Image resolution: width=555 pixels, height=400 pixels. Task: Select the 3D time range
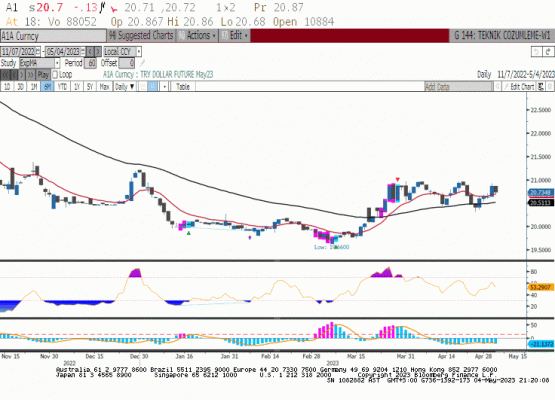(x=20, y=87)
